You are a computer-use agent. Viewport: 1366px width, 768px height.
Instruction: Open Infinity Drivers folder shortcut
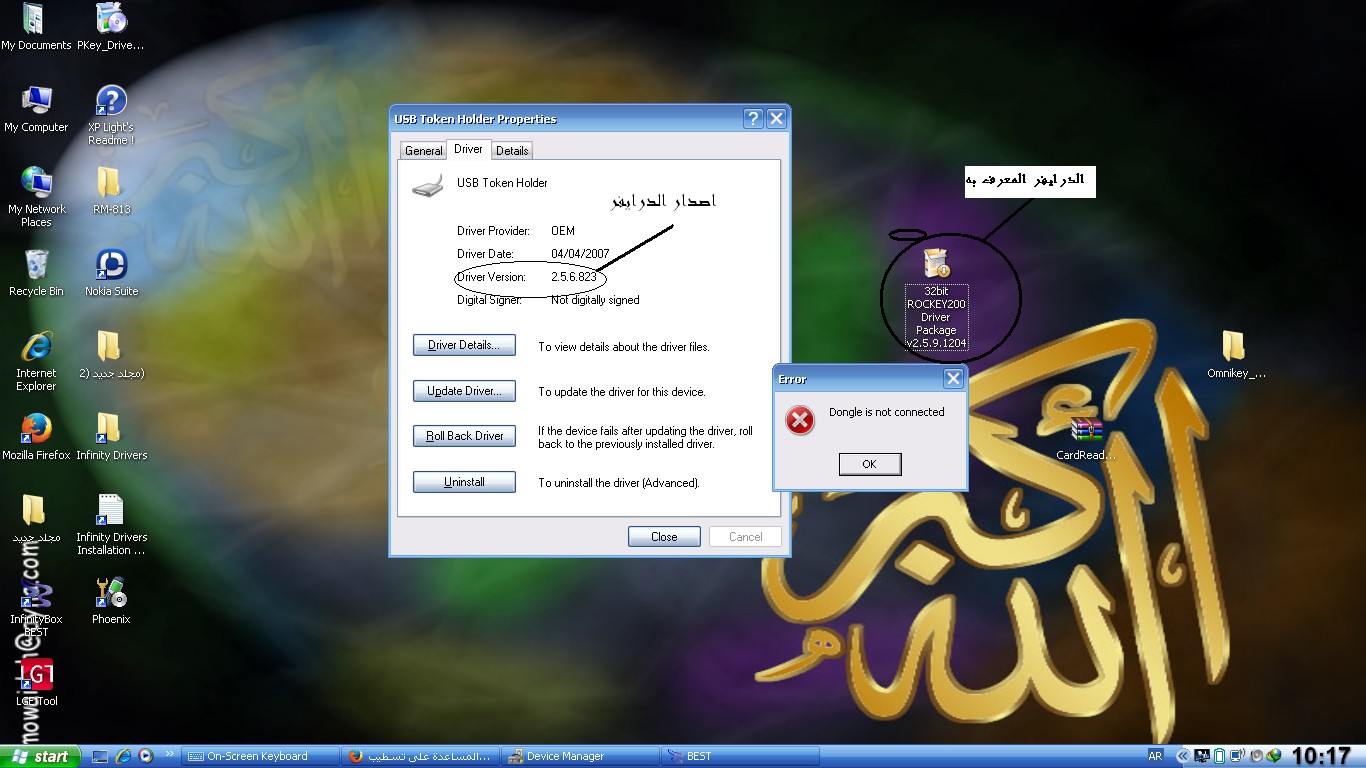tap(111, 437)
